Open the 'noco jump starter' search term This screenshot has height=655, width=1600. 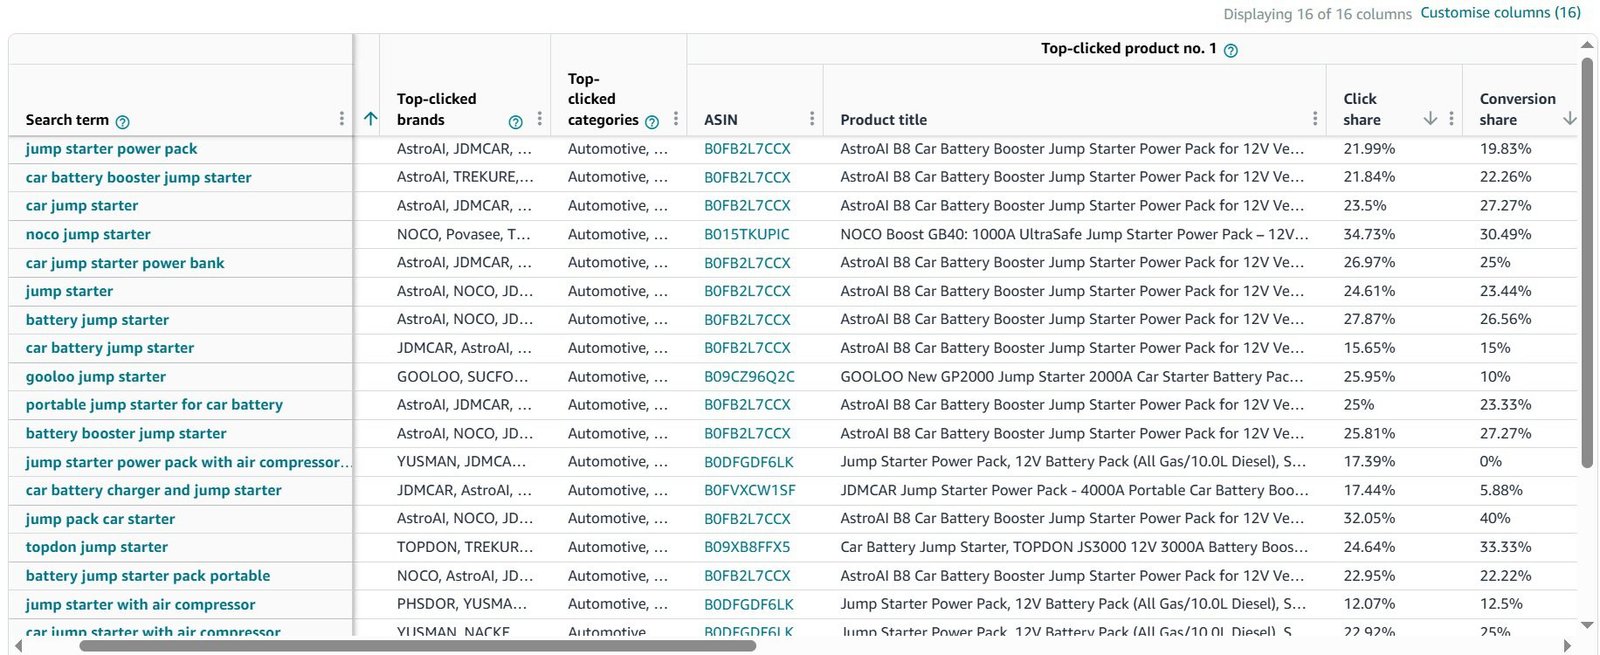tap(88, 235)
